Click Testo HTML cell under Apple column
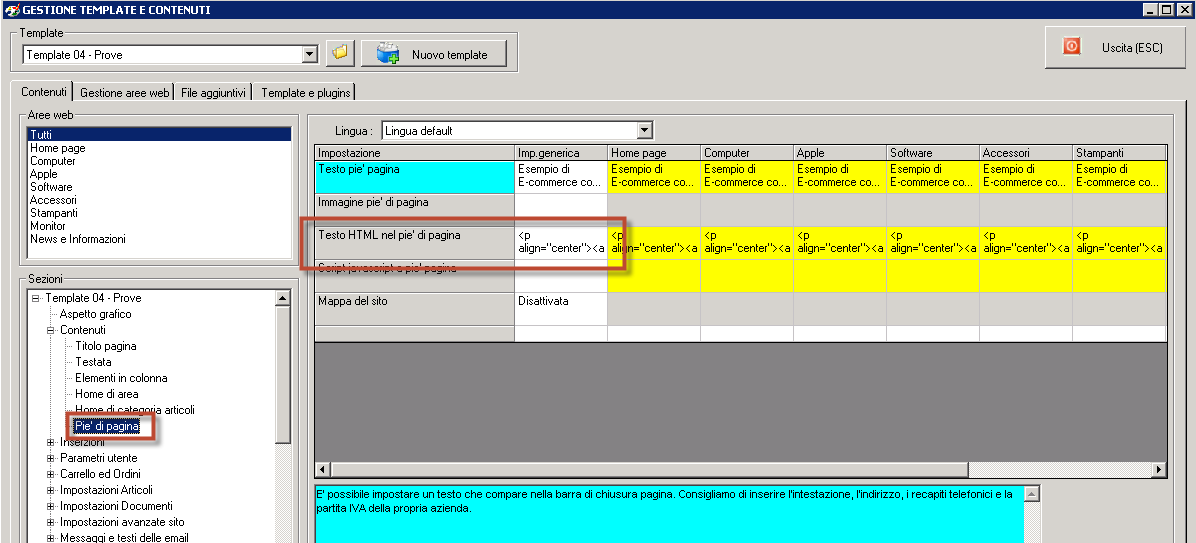Image resolution: width=1196 pixels, height=543 pixels. (840, 243)
